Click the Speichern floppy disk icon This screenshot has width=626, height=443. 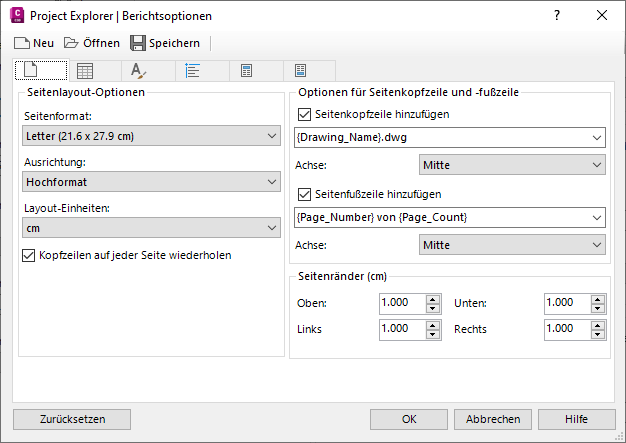pos(138,43)
